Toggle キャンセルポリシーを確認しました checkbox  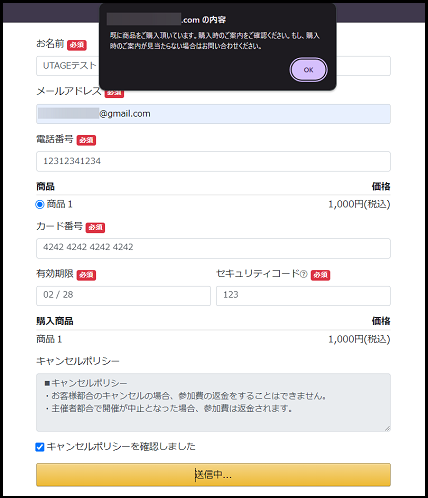click(40, 447)
